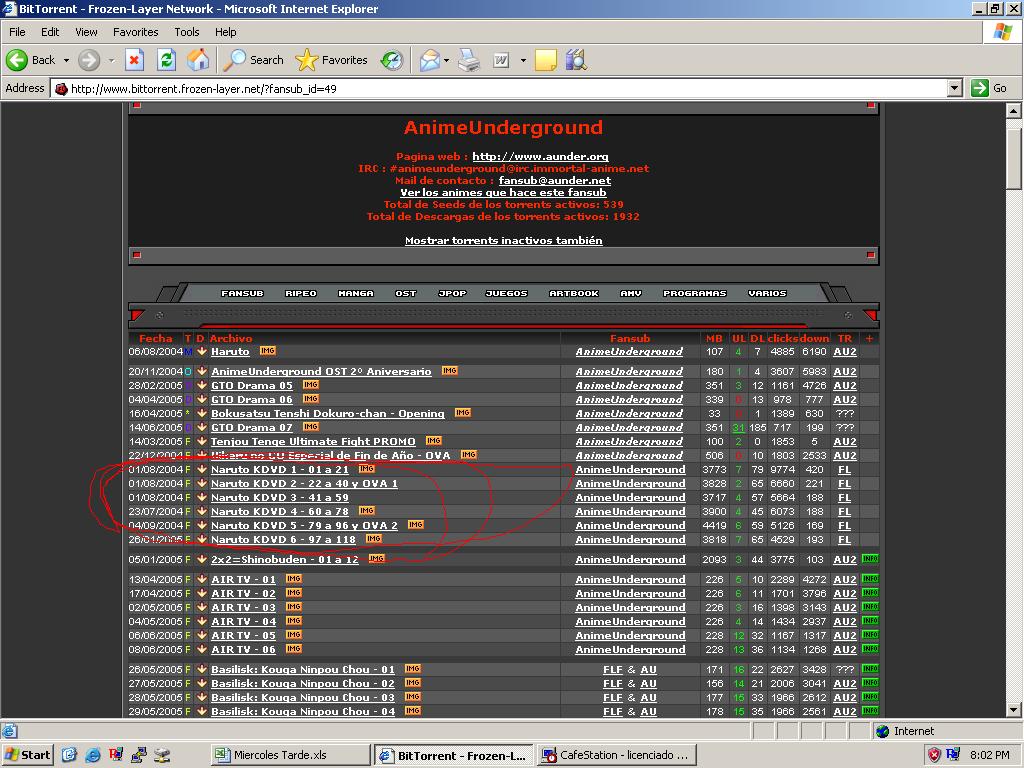The height and width of the screenshot is (768, 1024).
Task: Switch to CafeStation taskbar window
Action: tap(616, 755)
